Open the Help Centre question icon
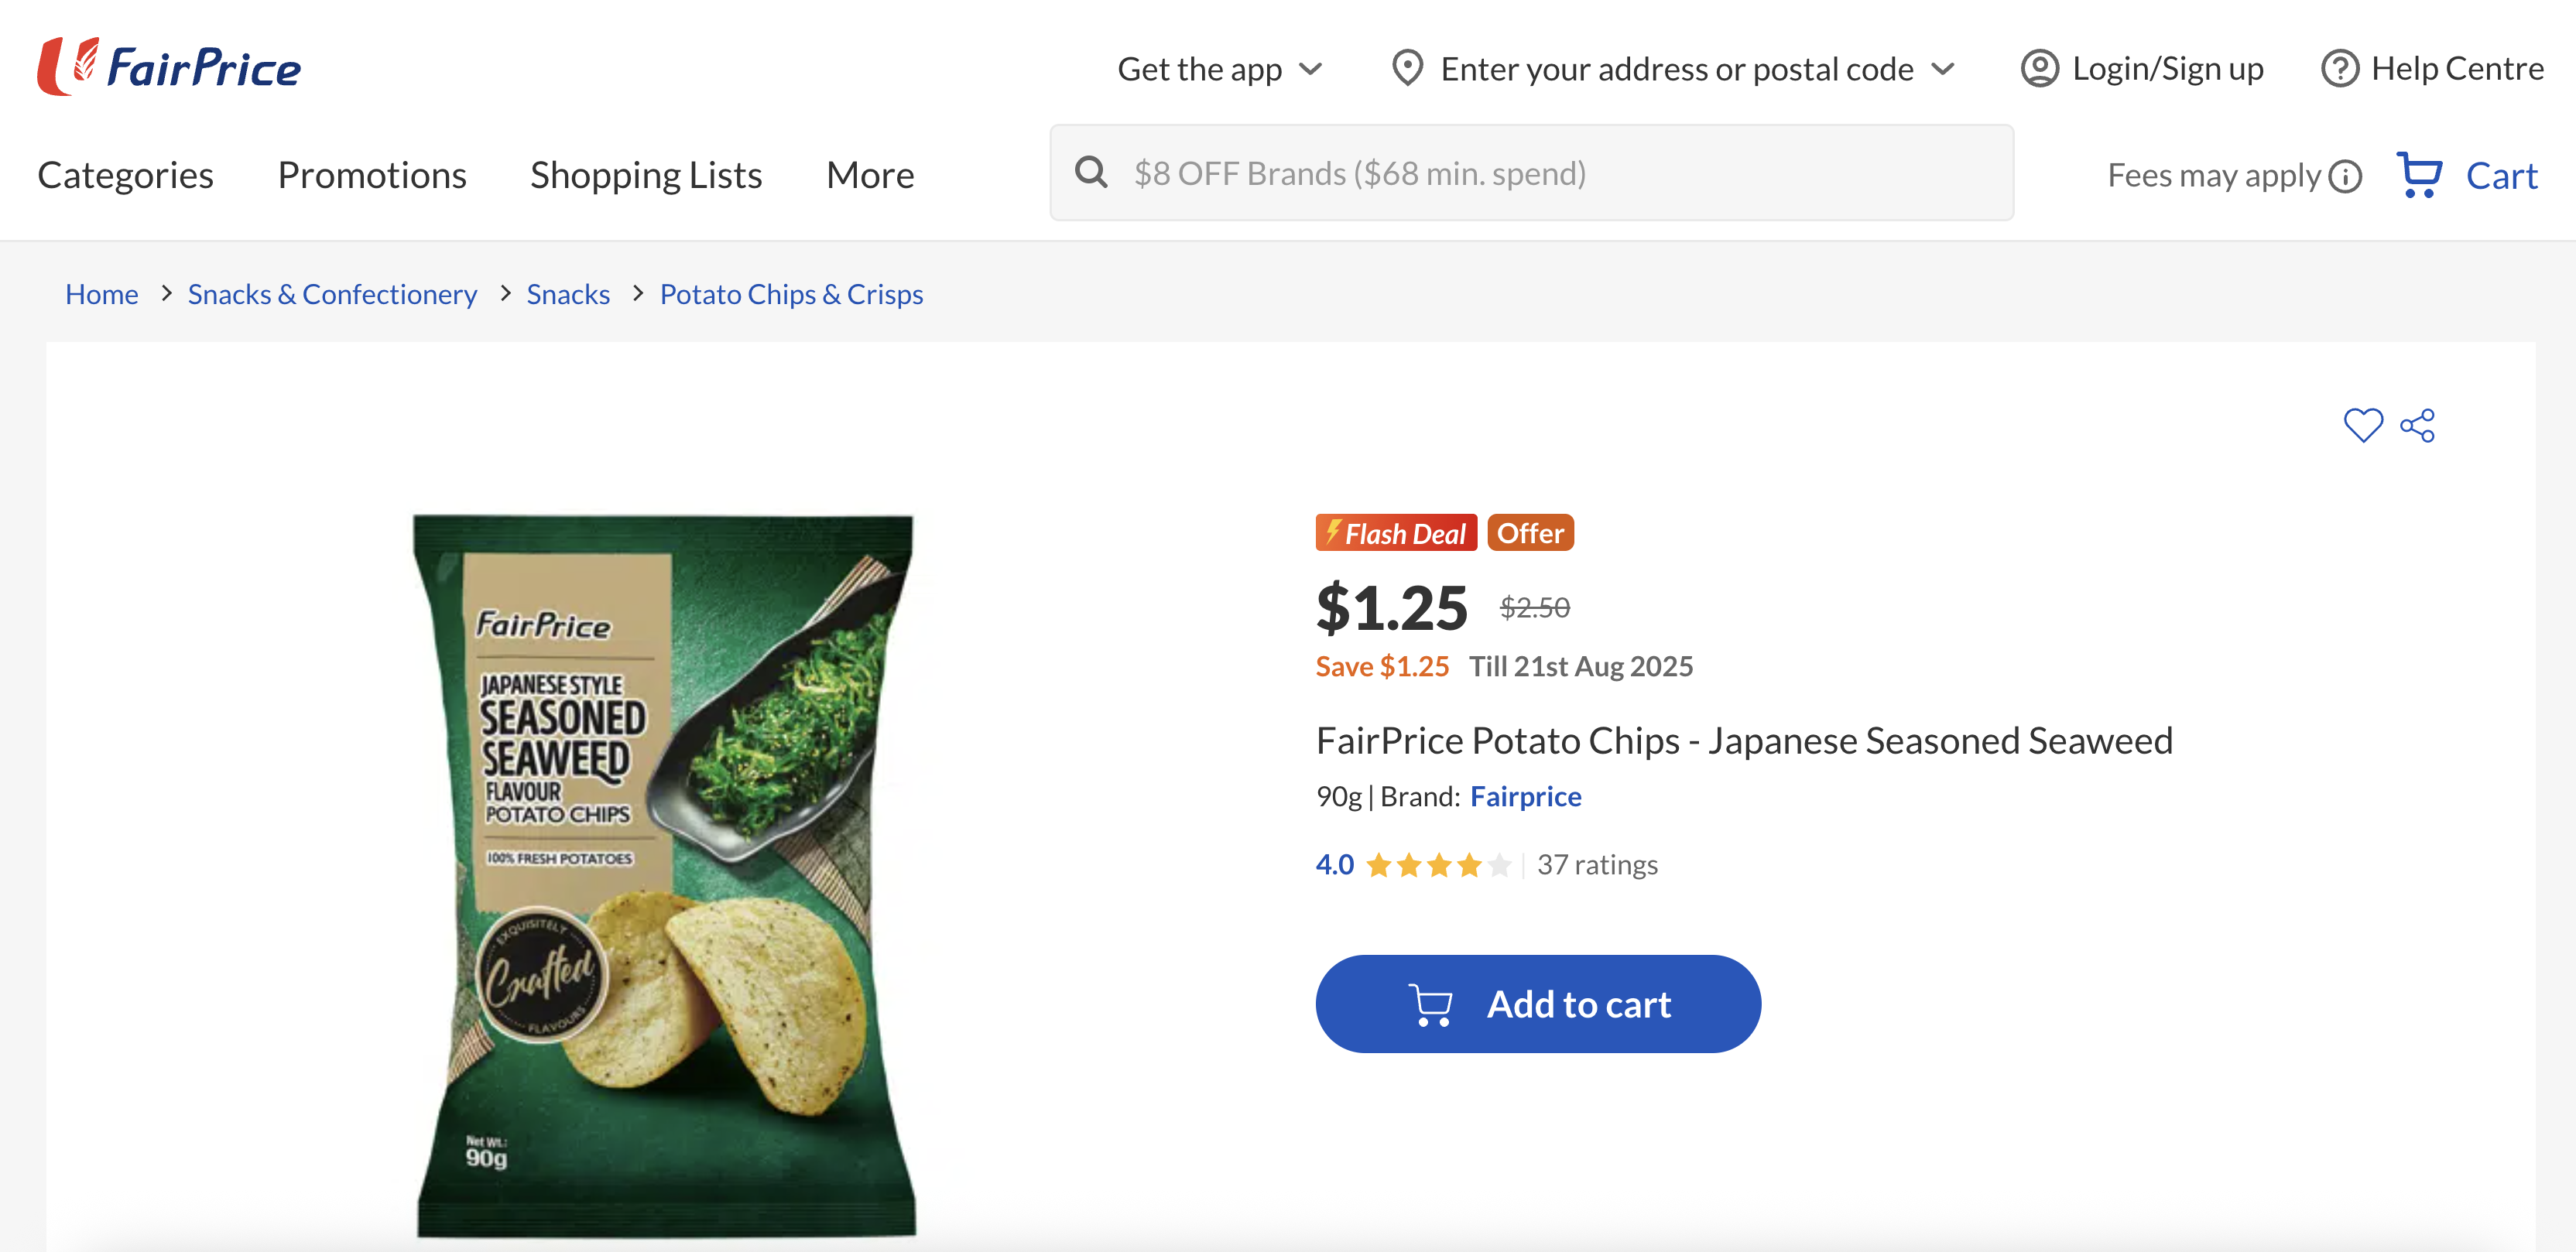This screenshot has width=2576, height=1252. tap(2339, 68)
